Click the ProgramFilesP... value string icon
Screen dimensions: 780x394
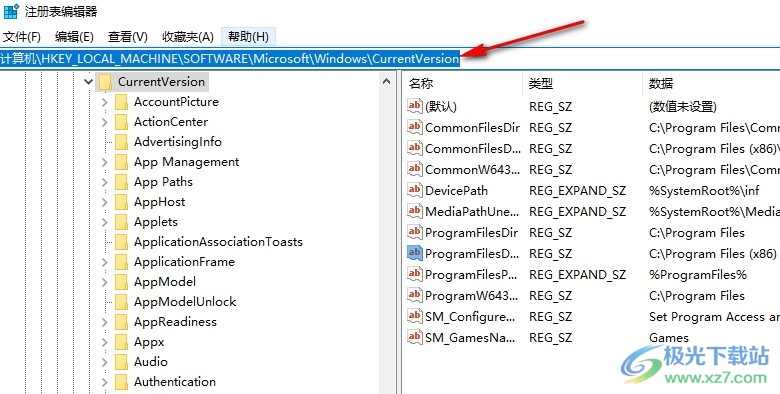click(x=414, y=274)
